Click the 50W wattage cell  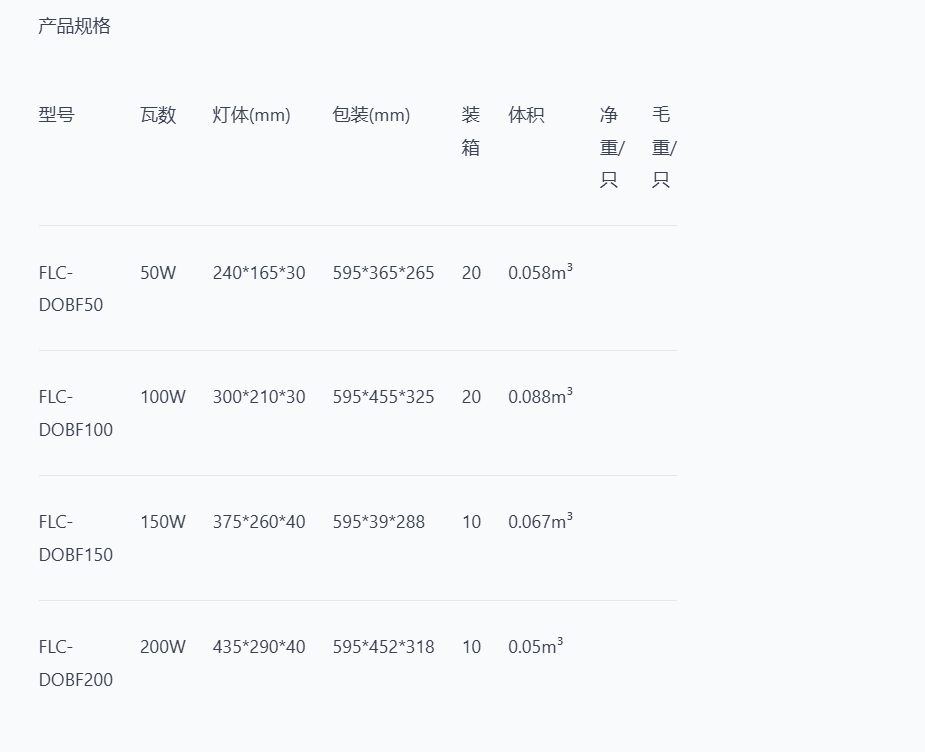(x=158, y=273)
